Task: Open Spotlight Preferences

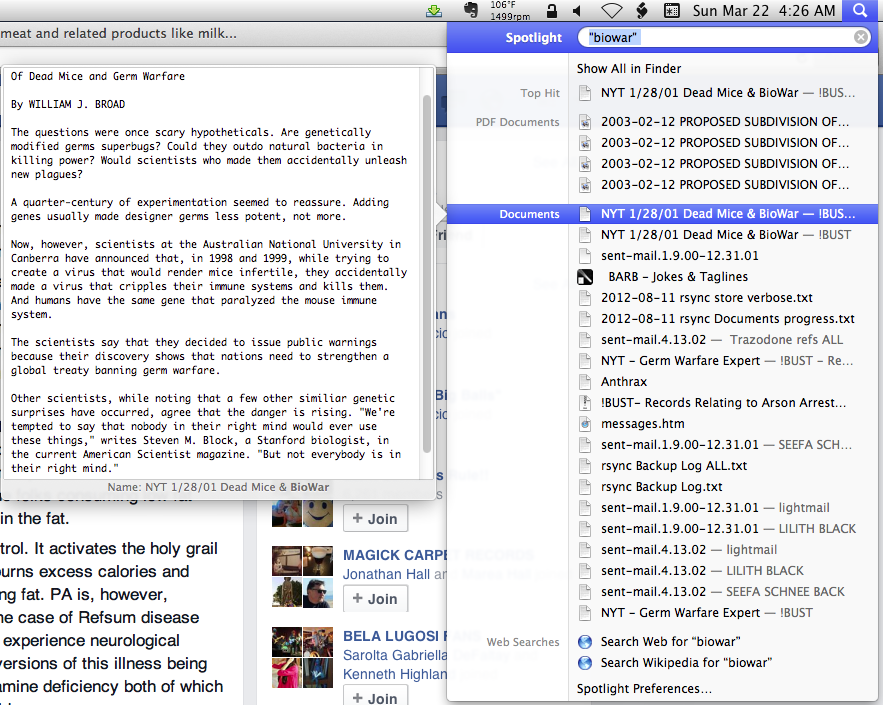Action: tap(644, 689)
